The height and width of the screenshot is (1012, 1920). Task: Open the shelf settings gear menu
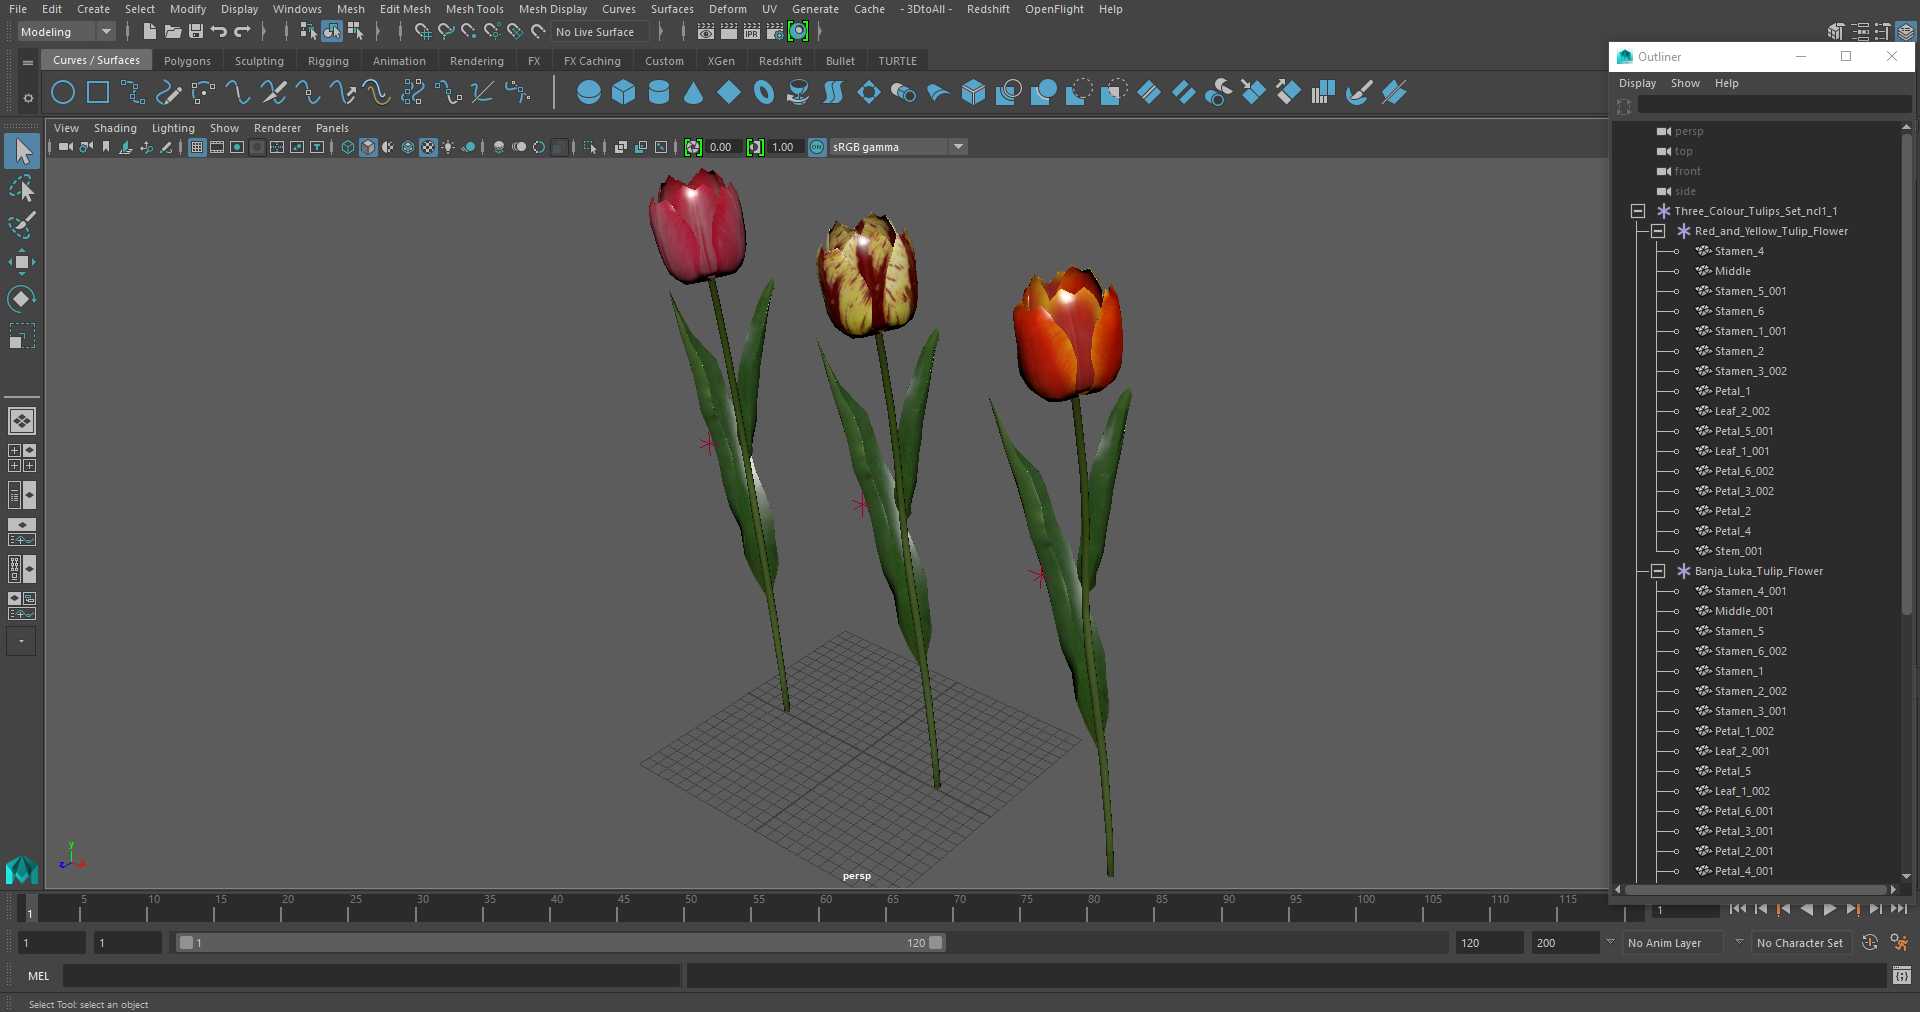pyautogui.click(x=28, y=98)
